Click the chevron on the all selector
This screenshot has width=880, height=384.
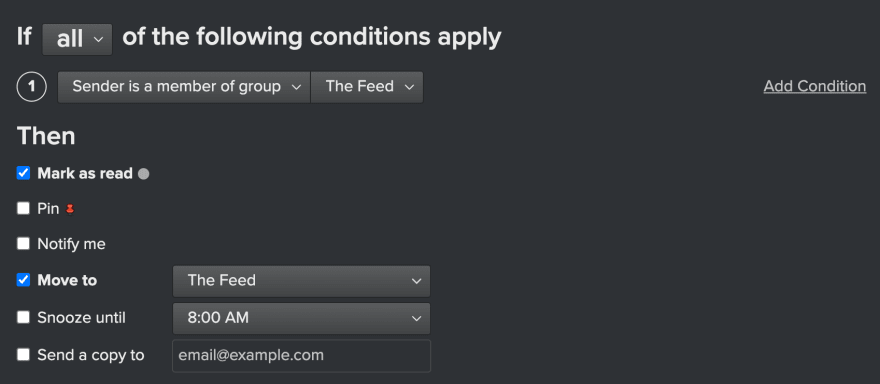[x=98, y=39]
